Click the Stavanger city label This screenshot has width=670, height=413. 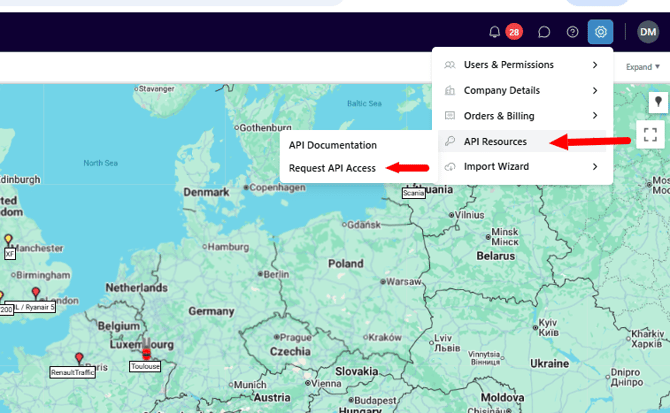(156, 89)
